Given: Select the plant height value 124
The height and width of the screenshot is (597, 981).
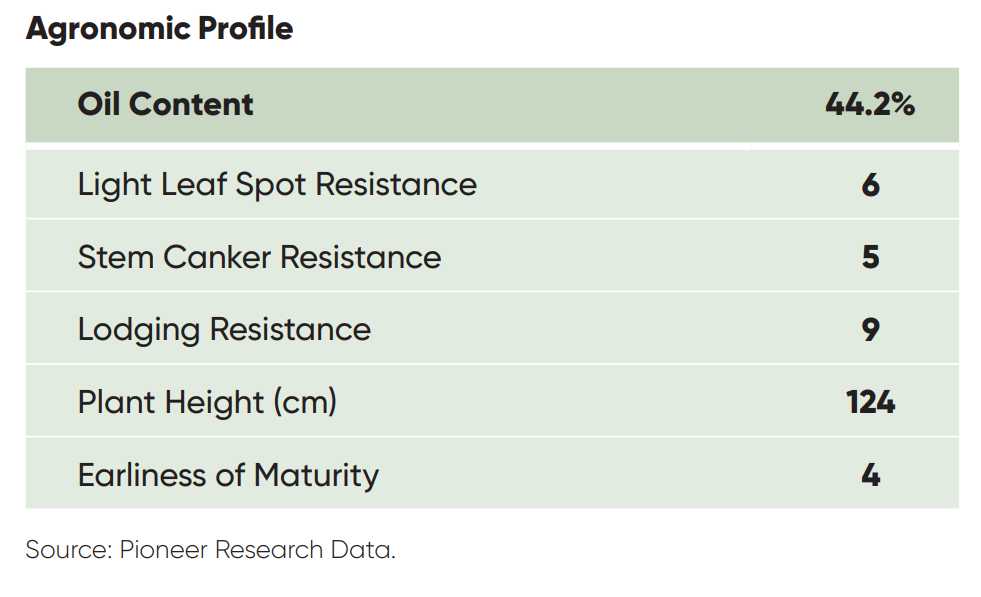Looking at the screenshot, I should (870, 402).
